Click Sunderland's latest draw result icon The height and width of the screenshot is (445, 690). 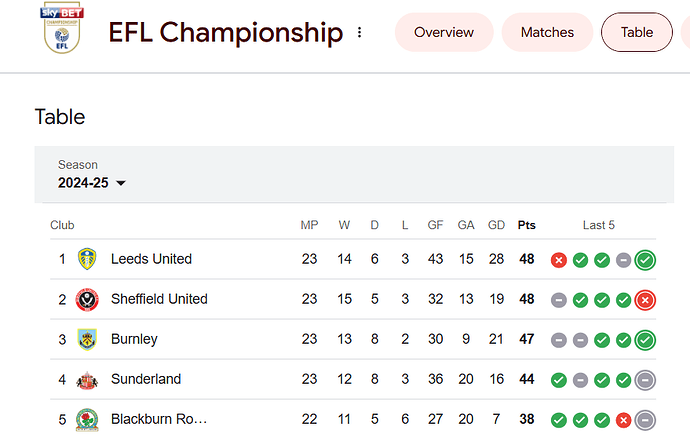[x=645, y=380]
